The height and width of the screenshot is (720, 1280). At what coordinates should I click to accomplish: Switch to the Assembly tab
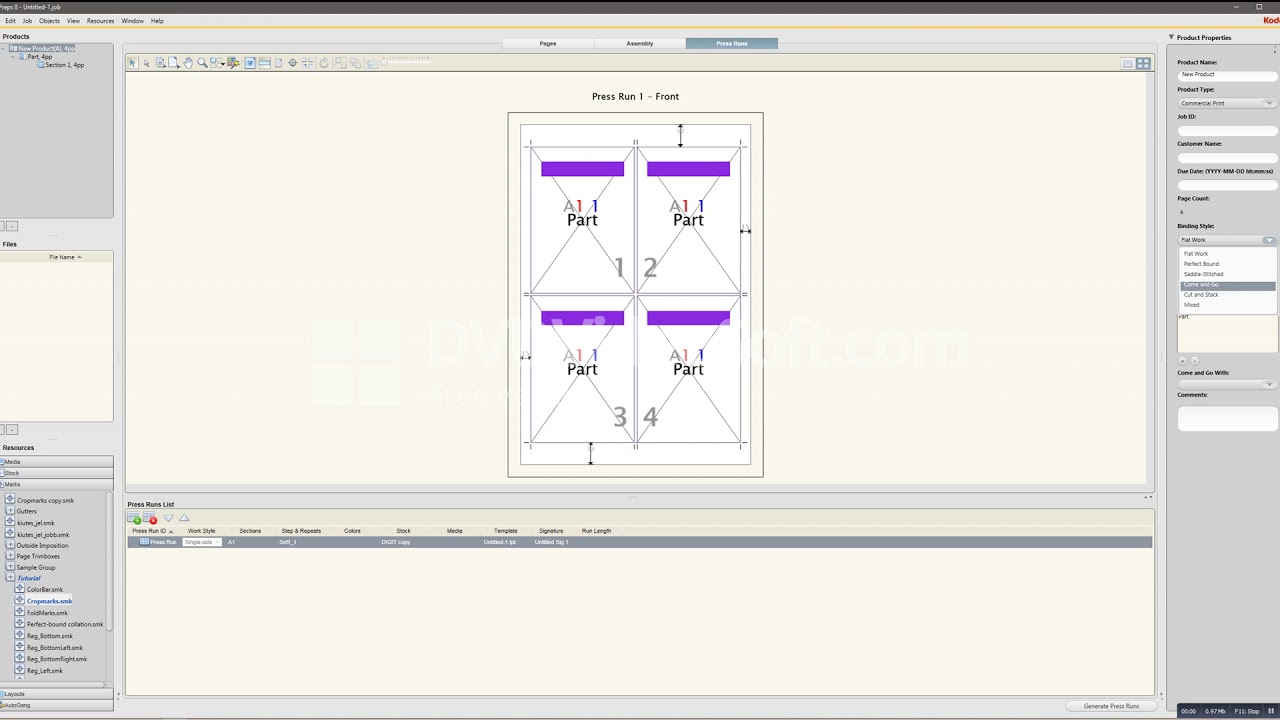click(x=640, y=43)
